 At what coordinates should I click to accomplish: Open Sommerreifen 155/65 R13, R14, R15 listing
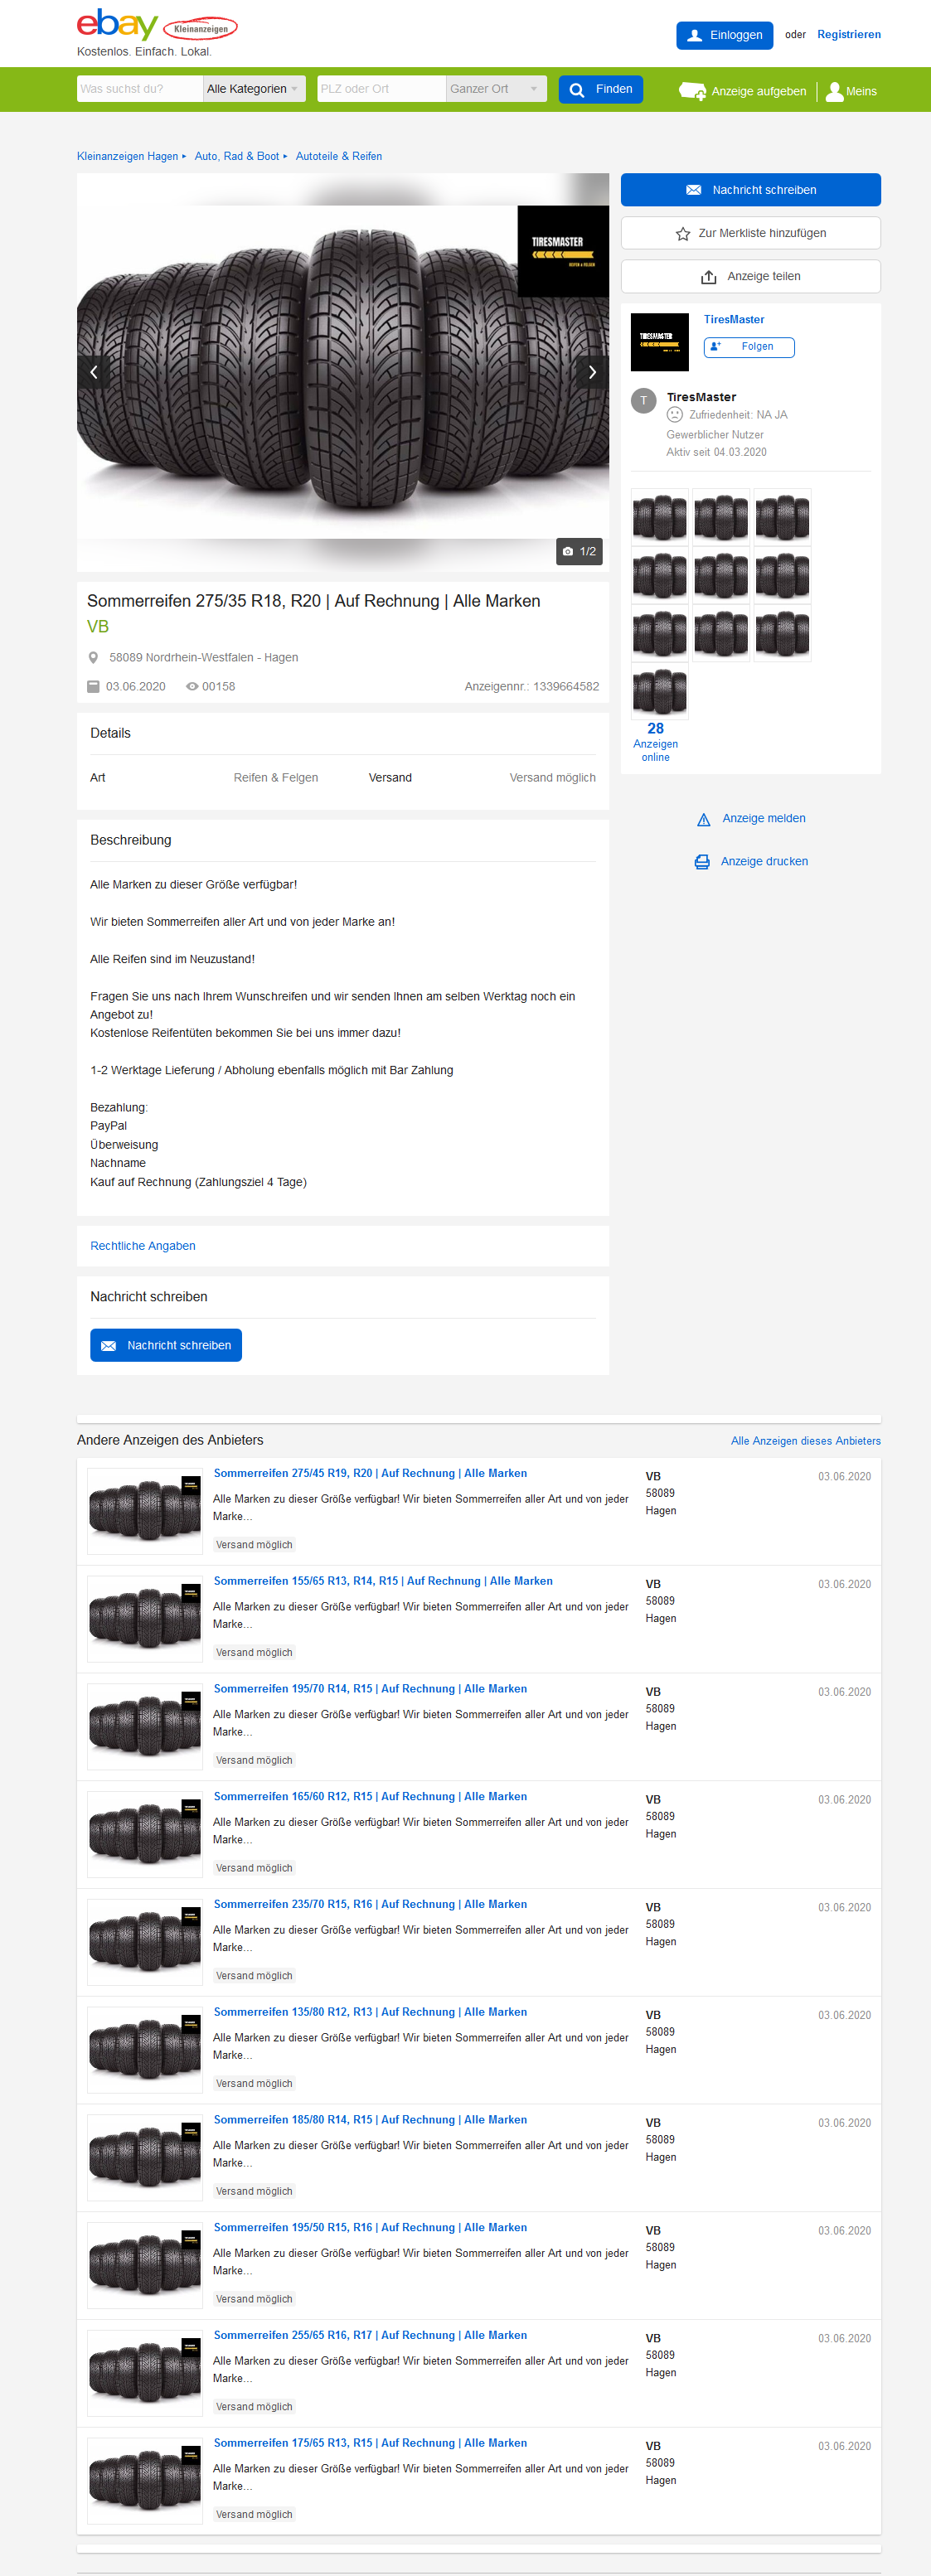[383, 1581]
